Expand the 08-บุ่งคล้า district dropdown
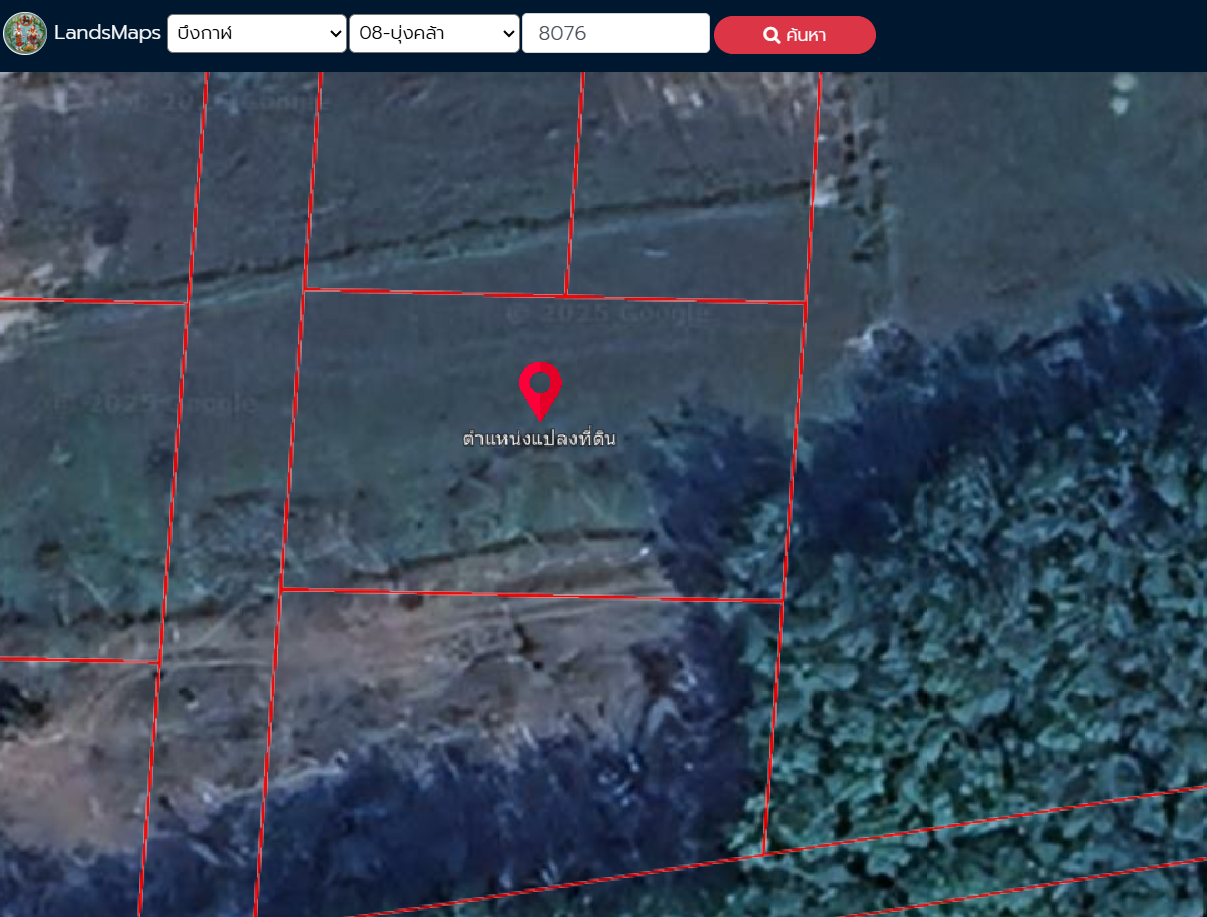This screenshot has height=917, width=1207. pos(434,33)
